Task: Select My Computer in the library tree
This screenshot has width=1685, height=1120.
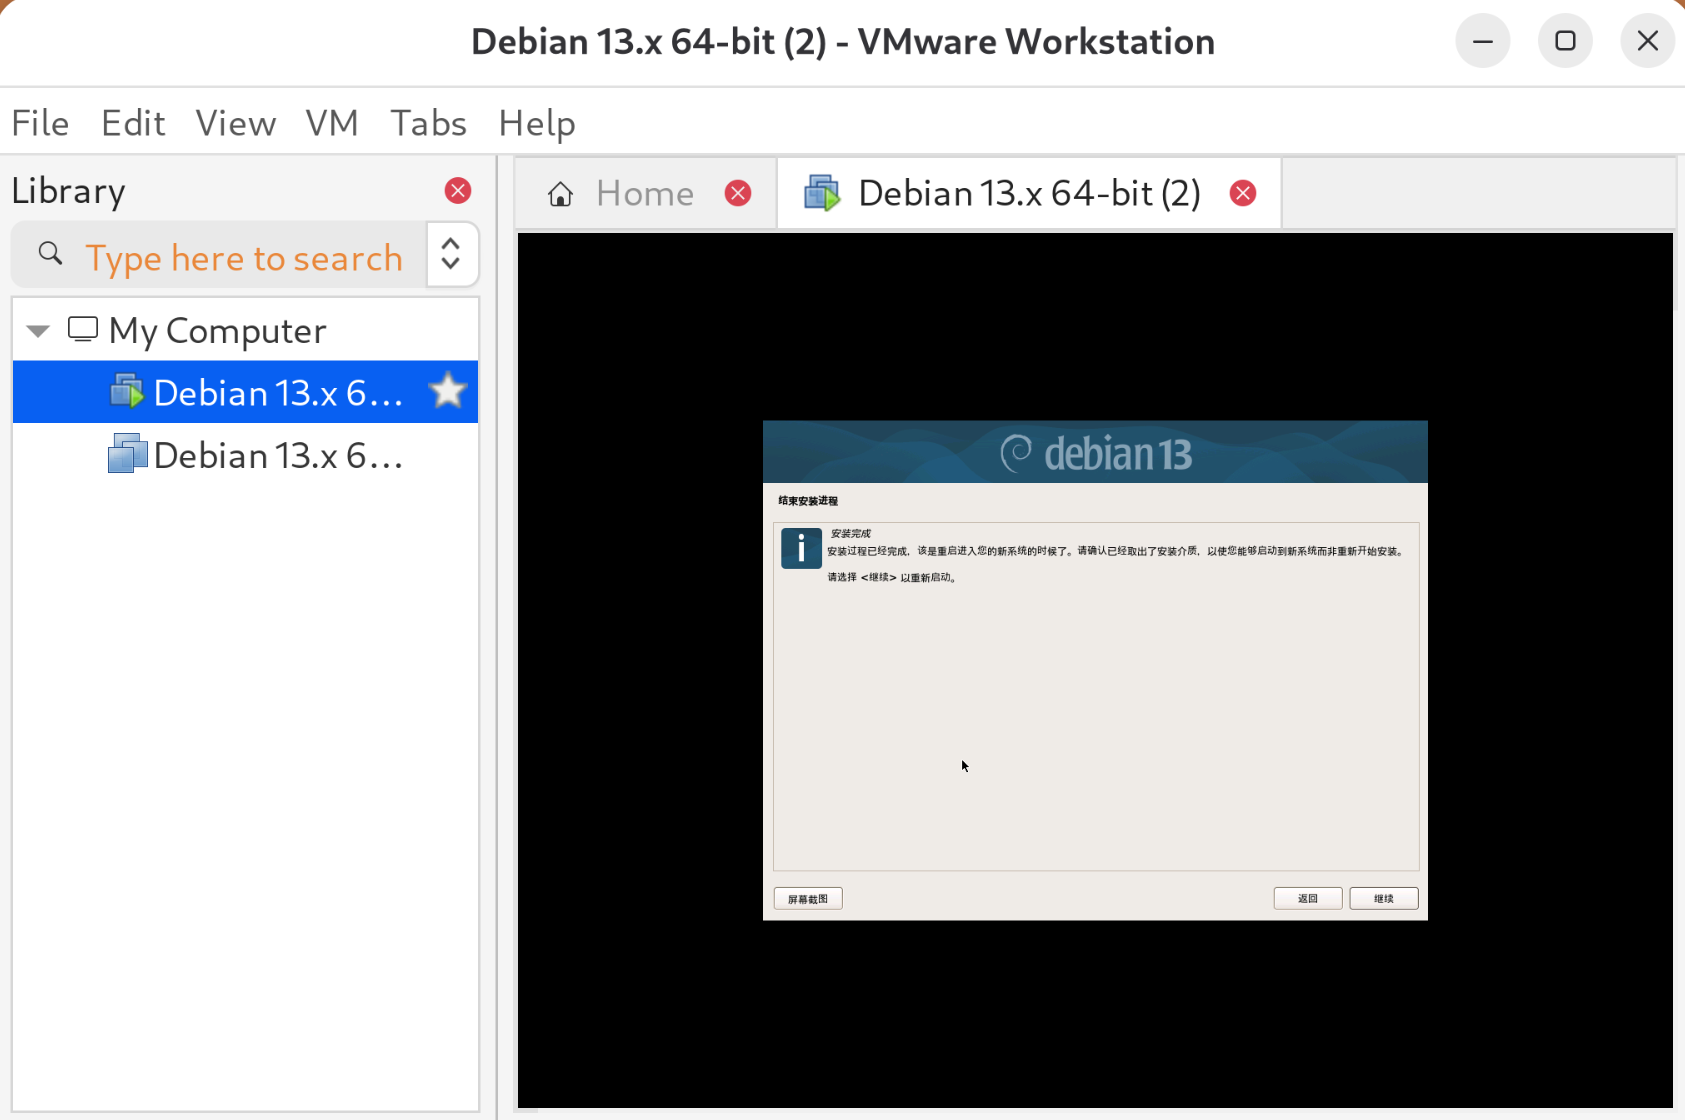Action: pos(217,331)
